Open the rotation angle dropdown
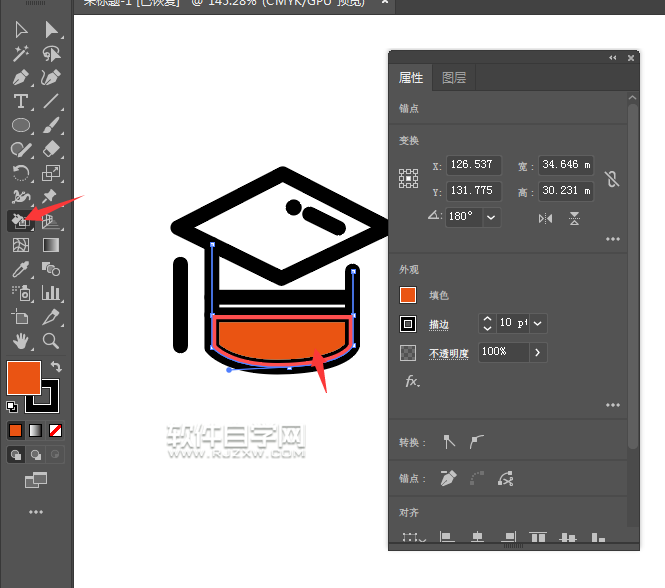The image size is (665, 588). 492,216
